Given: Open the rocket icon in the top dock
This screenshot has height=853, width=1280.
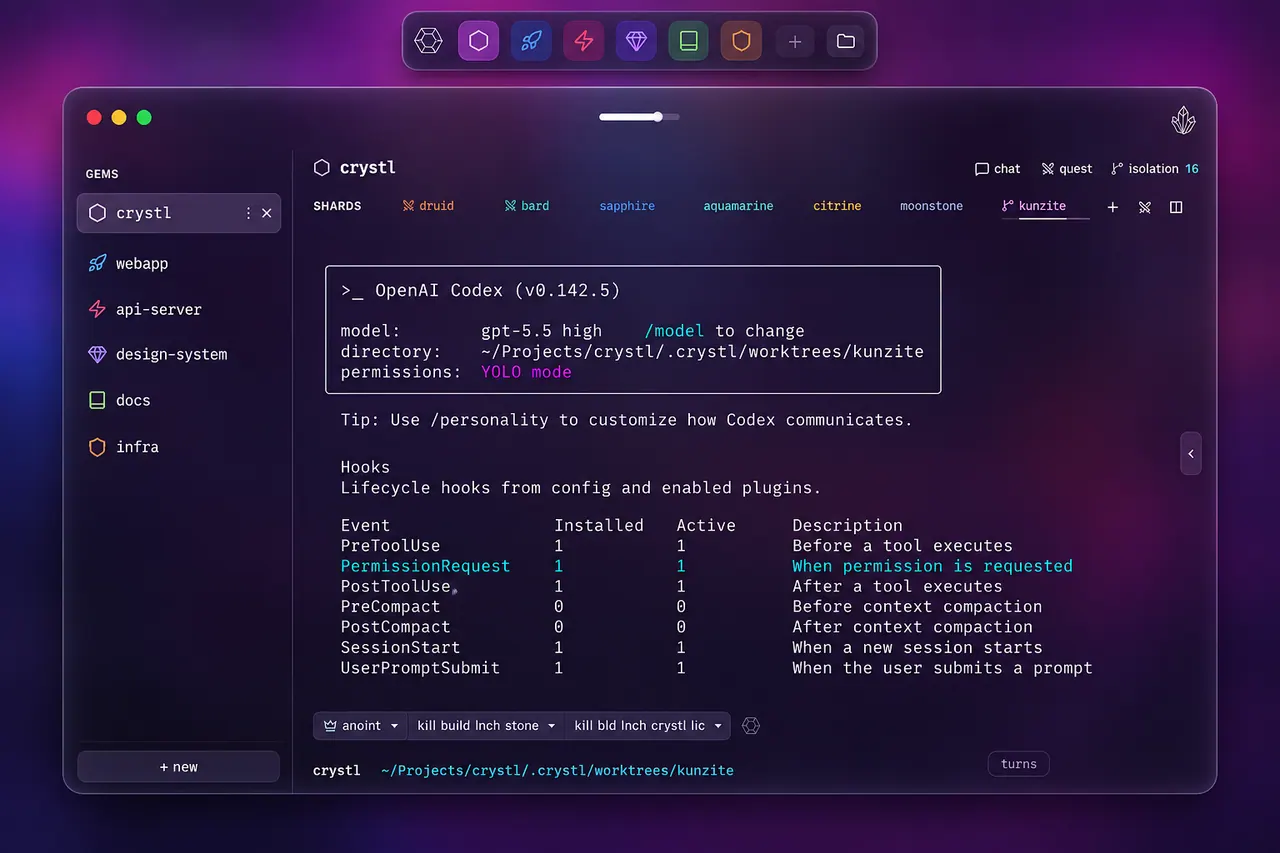Looking at the screenshot, I should [x=531, y=41].
